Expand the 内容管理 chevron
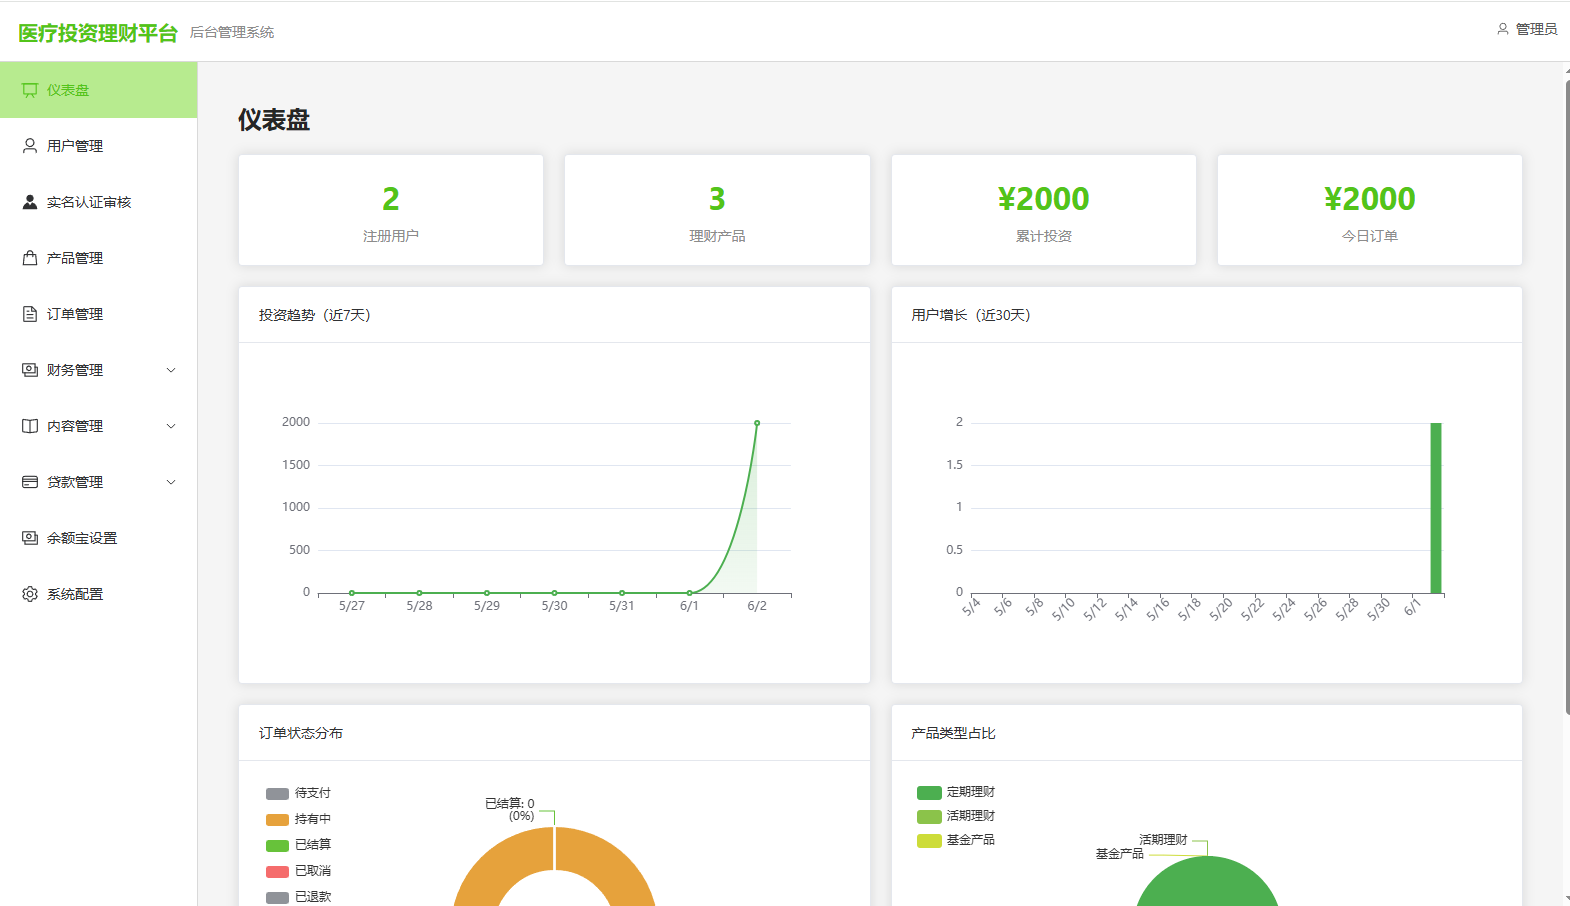 click(171, 426)
